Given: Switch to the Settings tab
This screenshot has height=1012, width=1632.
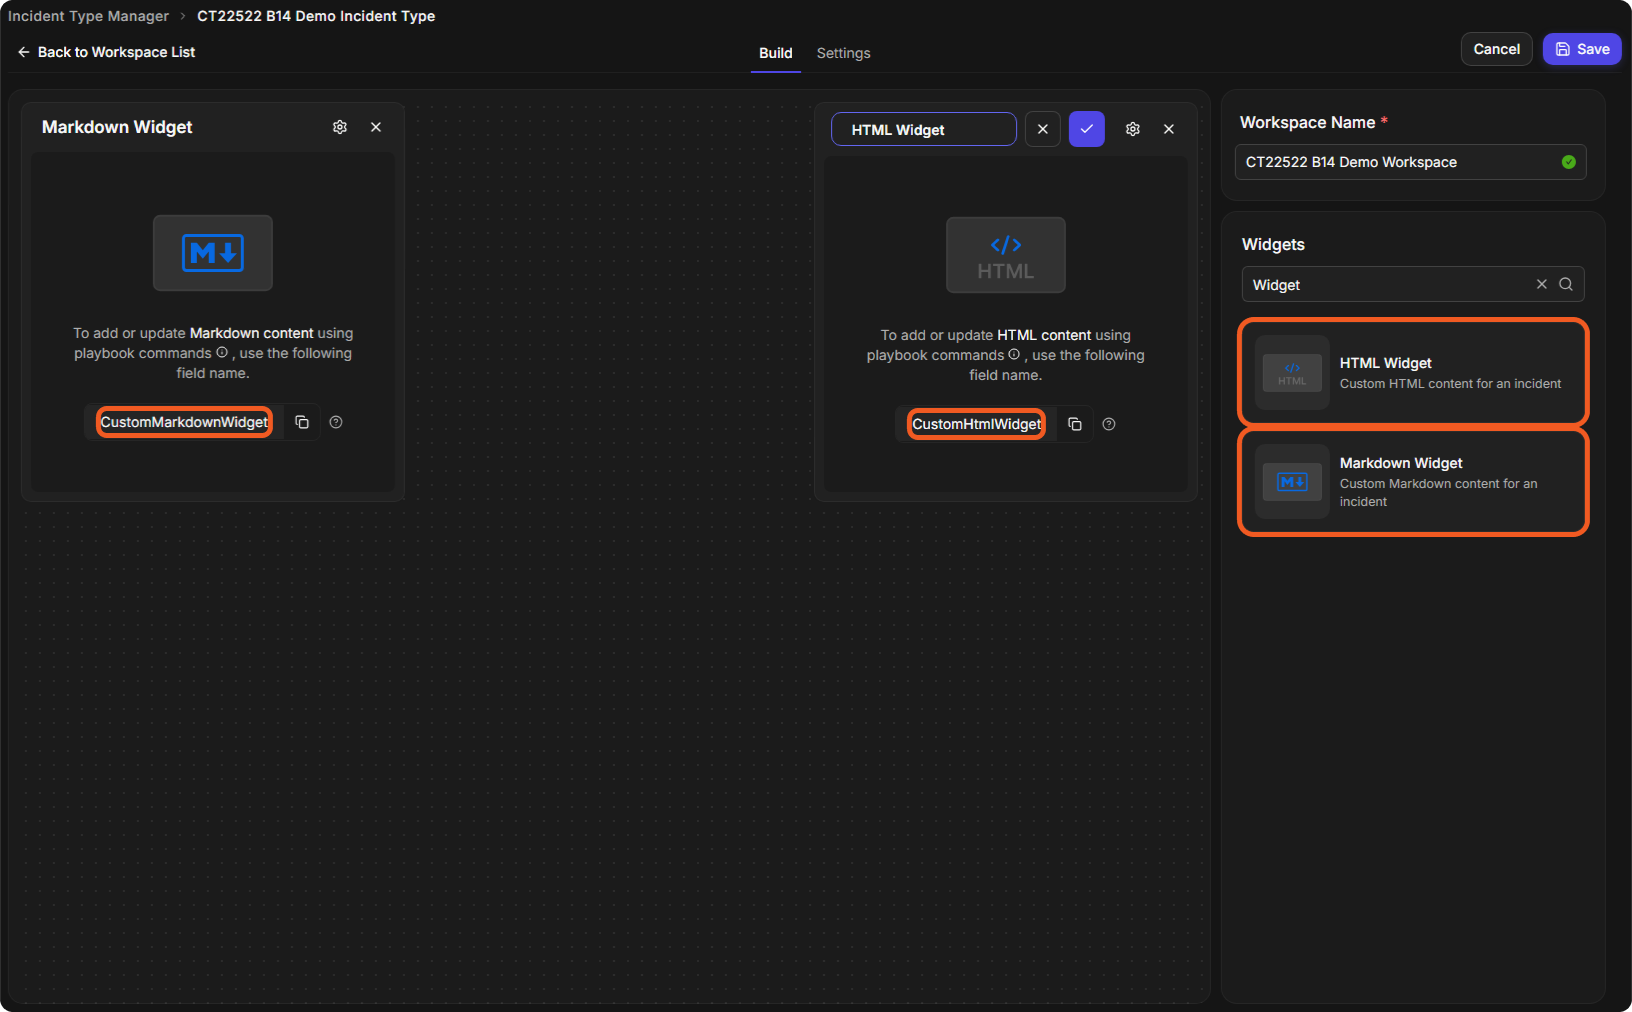Looking at the screenshot, I should click(x=844, y=53).
